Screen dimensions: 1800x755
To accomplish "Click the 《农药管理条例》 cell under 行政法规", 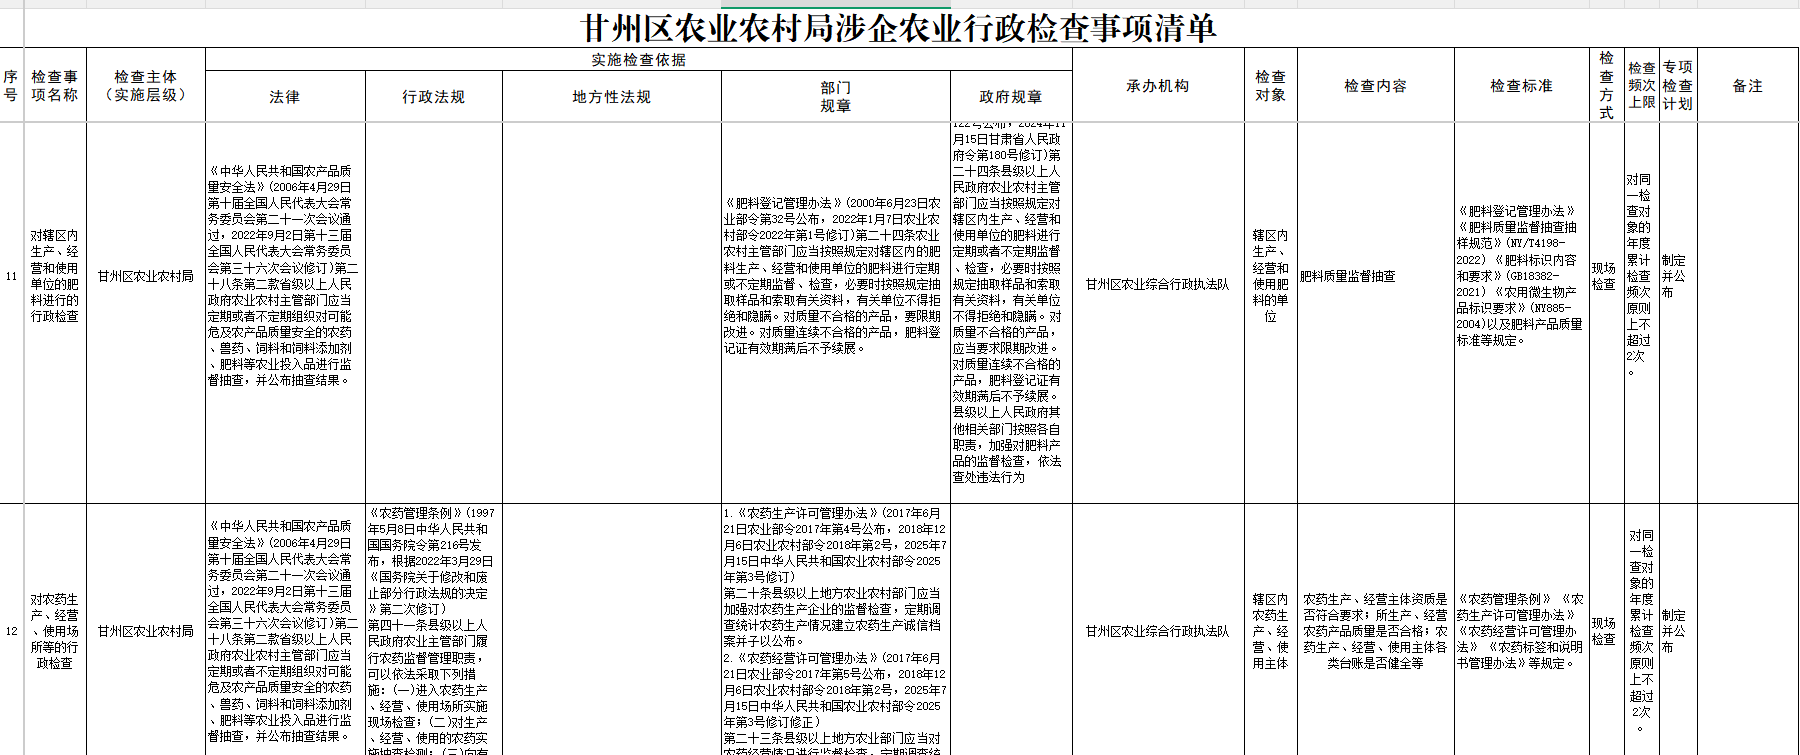I will click(x=433, y=631).
